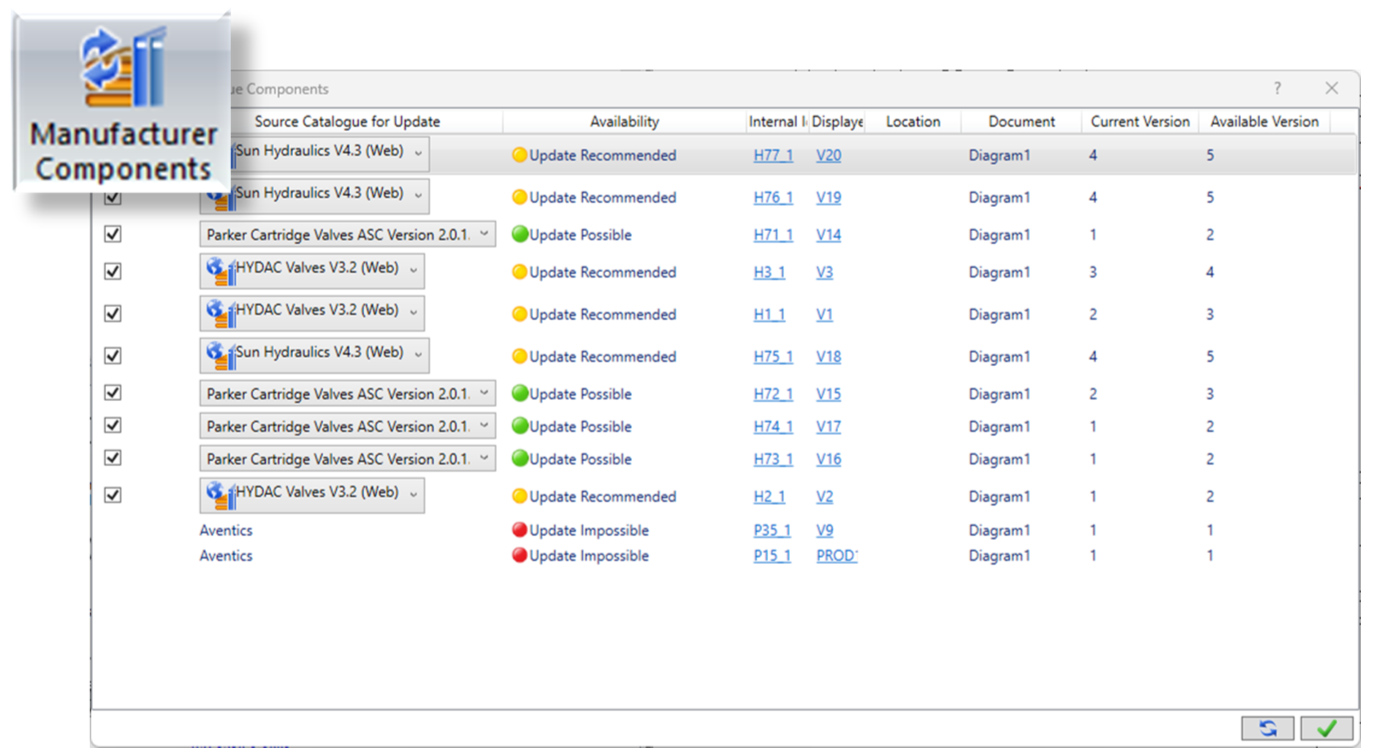This screenshot has height=748, width=1375.
Task: Confirm with the green checkmark button
Action: click(1327, 728)
